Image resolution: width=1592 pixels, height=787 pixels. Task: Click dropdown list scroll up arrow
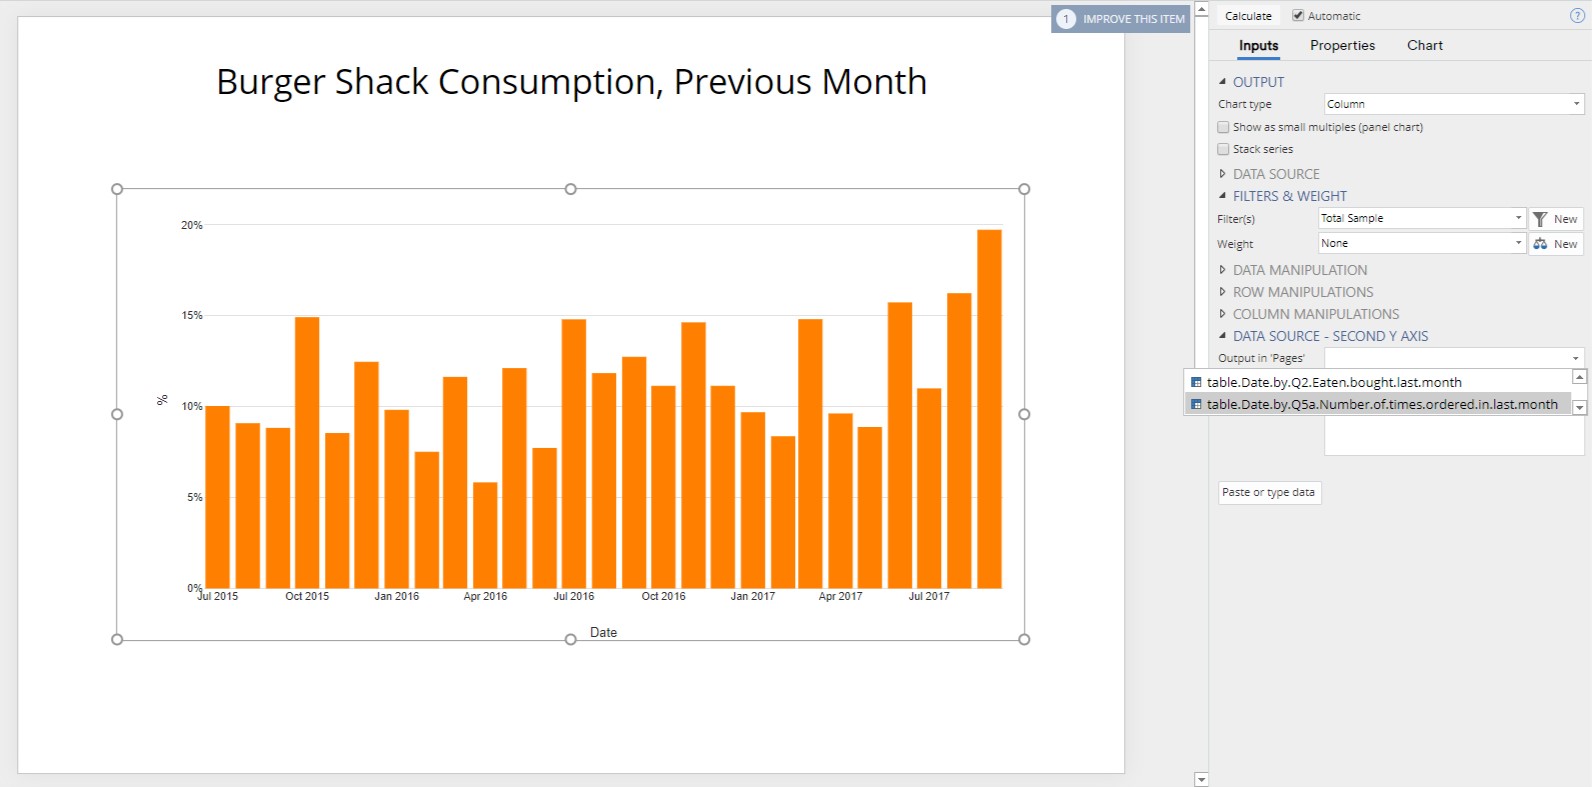tap(1579, 377)
